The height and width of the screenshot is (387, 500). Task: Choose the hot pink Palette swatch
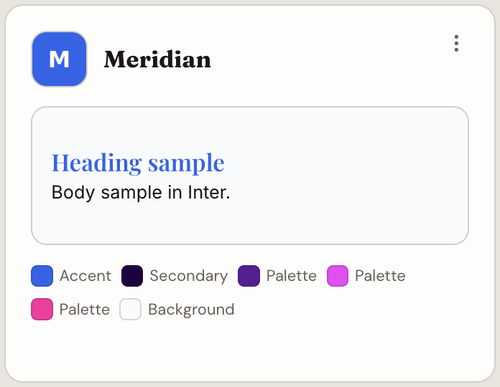42,309
